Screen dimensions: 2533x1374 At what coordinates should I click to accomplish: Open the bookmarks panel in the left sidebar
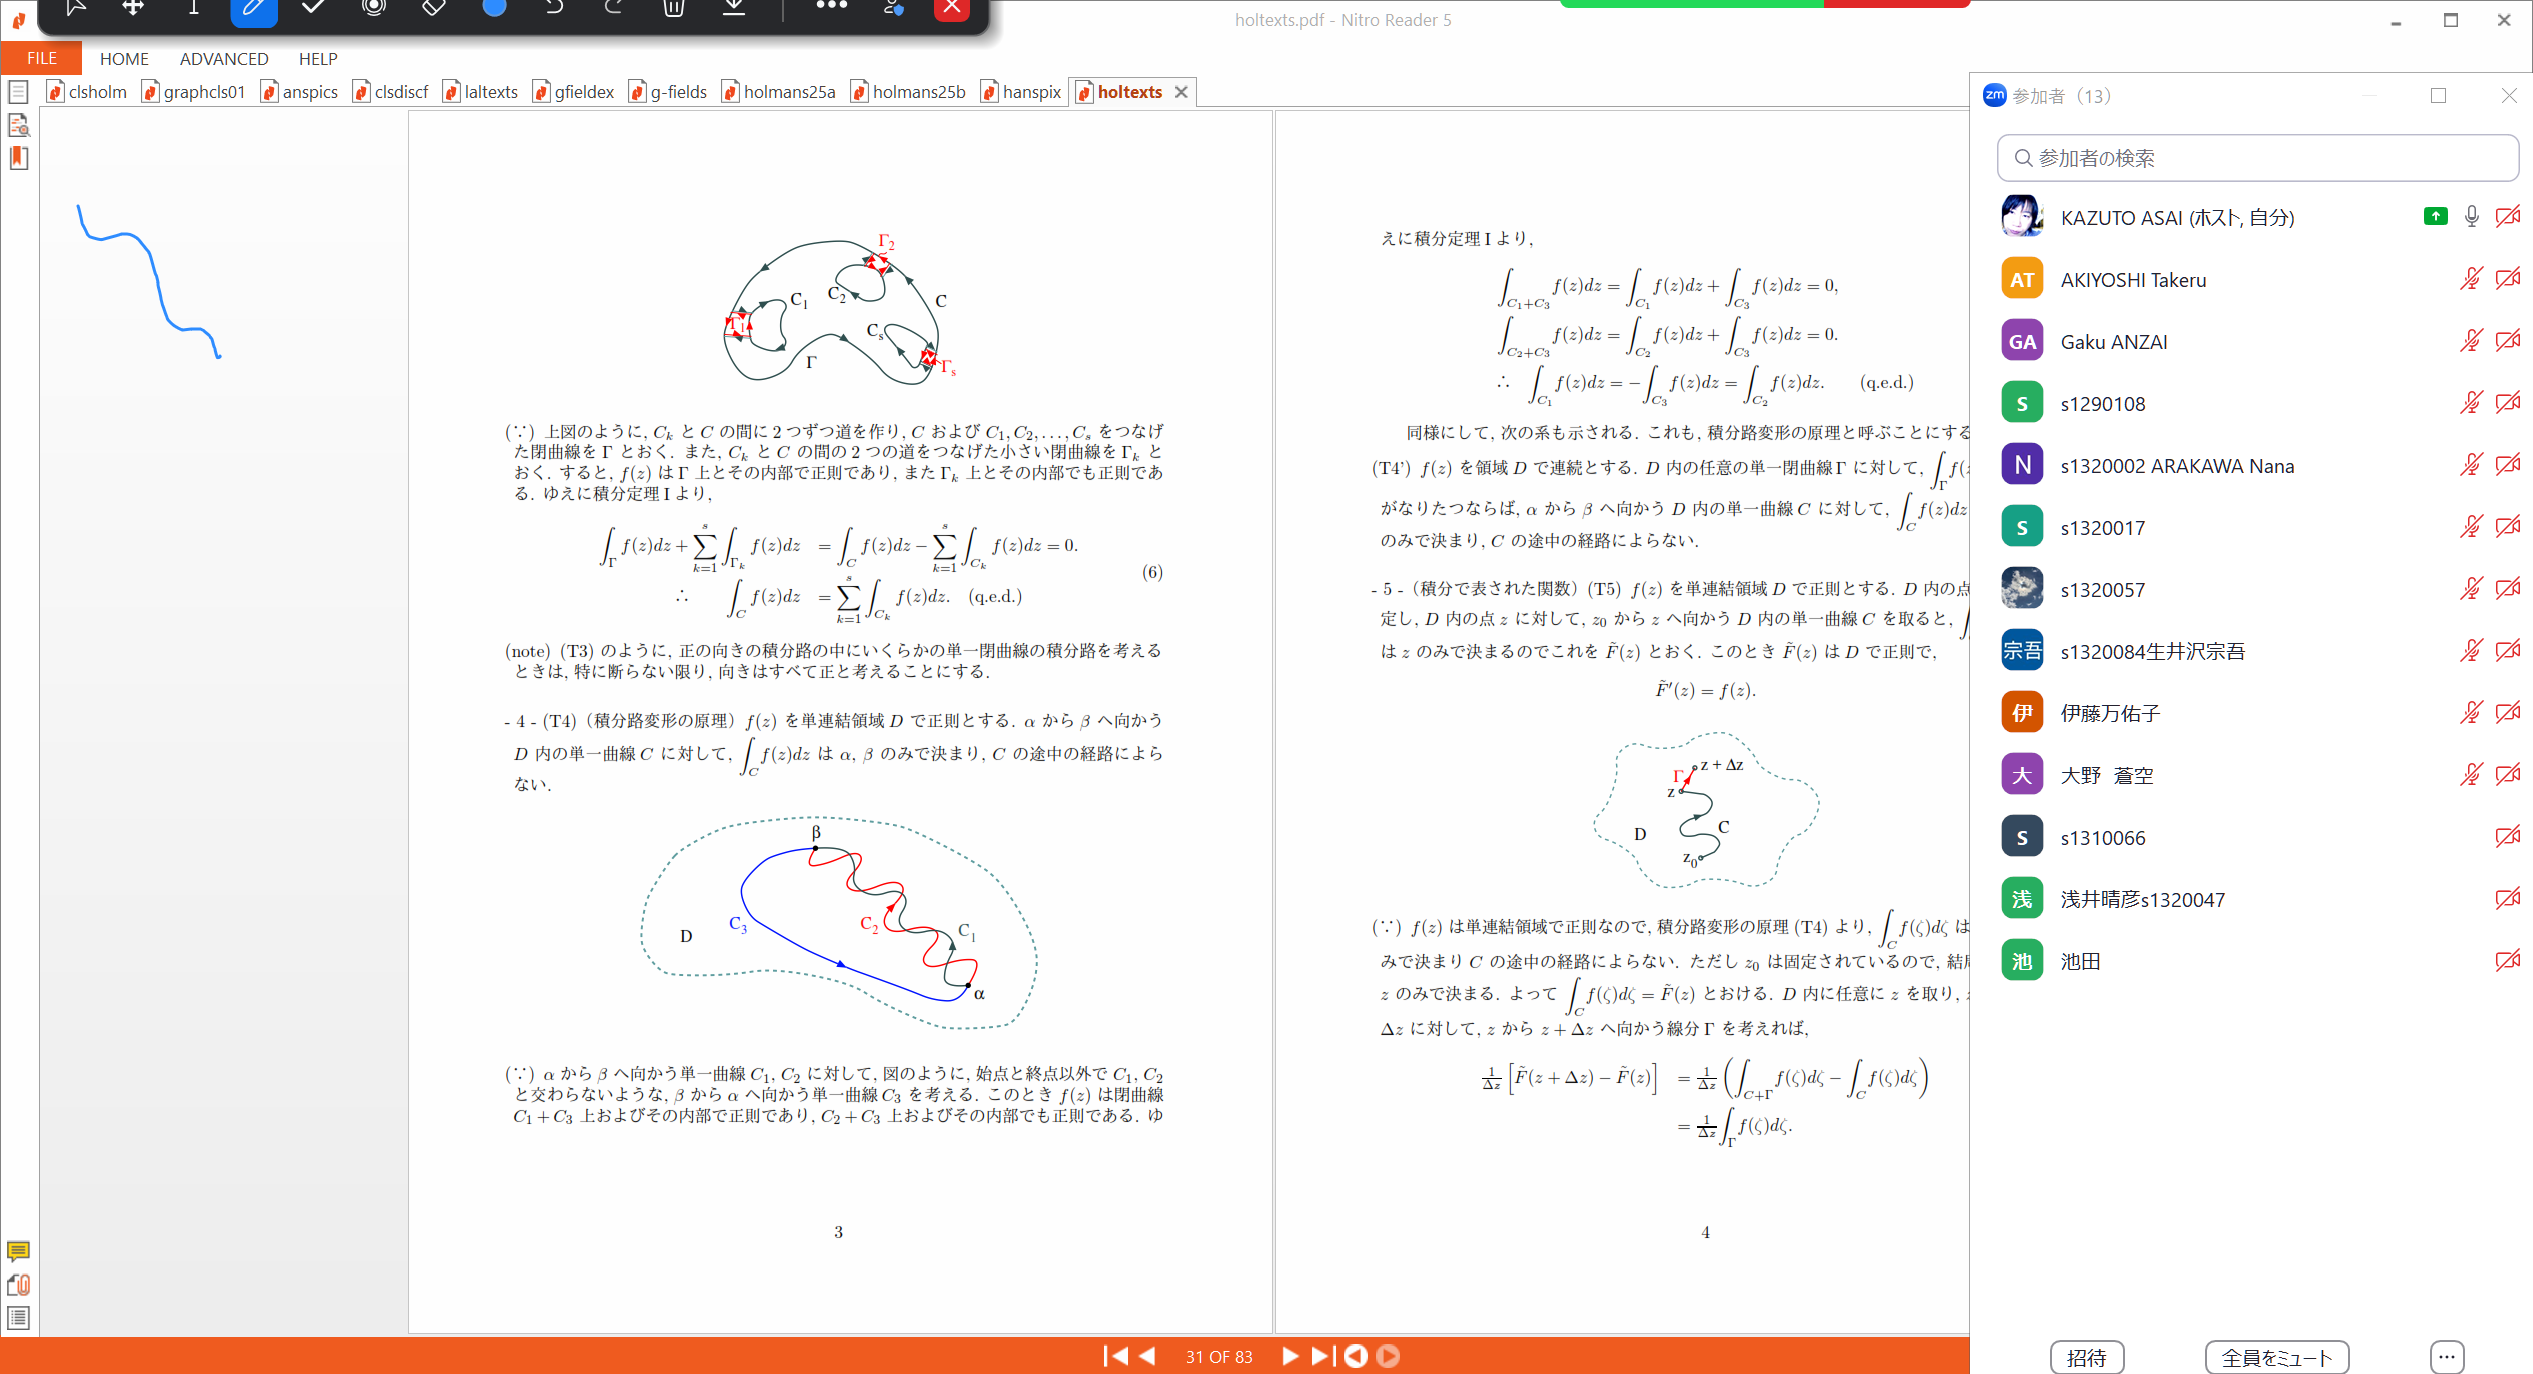(19, 158)
